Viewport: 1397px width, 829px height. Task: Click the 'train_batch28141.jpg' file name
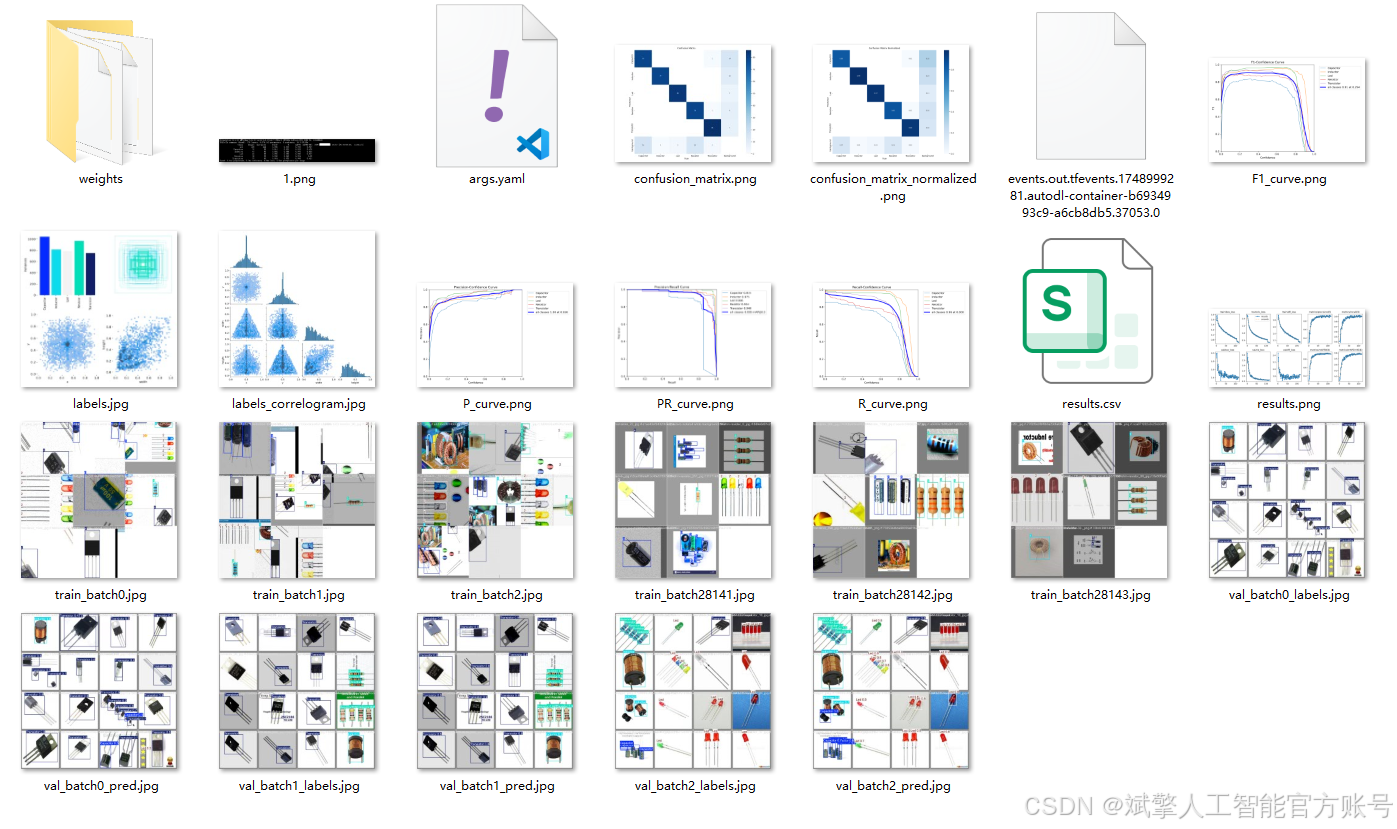694,594
